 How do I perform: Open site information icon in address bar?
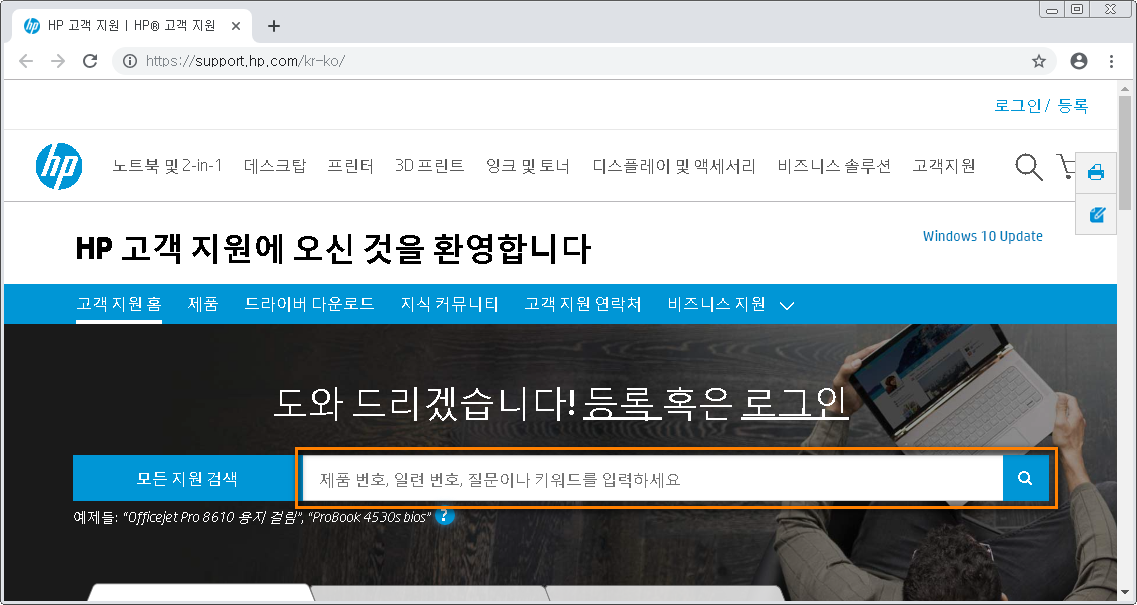(130, 61)
